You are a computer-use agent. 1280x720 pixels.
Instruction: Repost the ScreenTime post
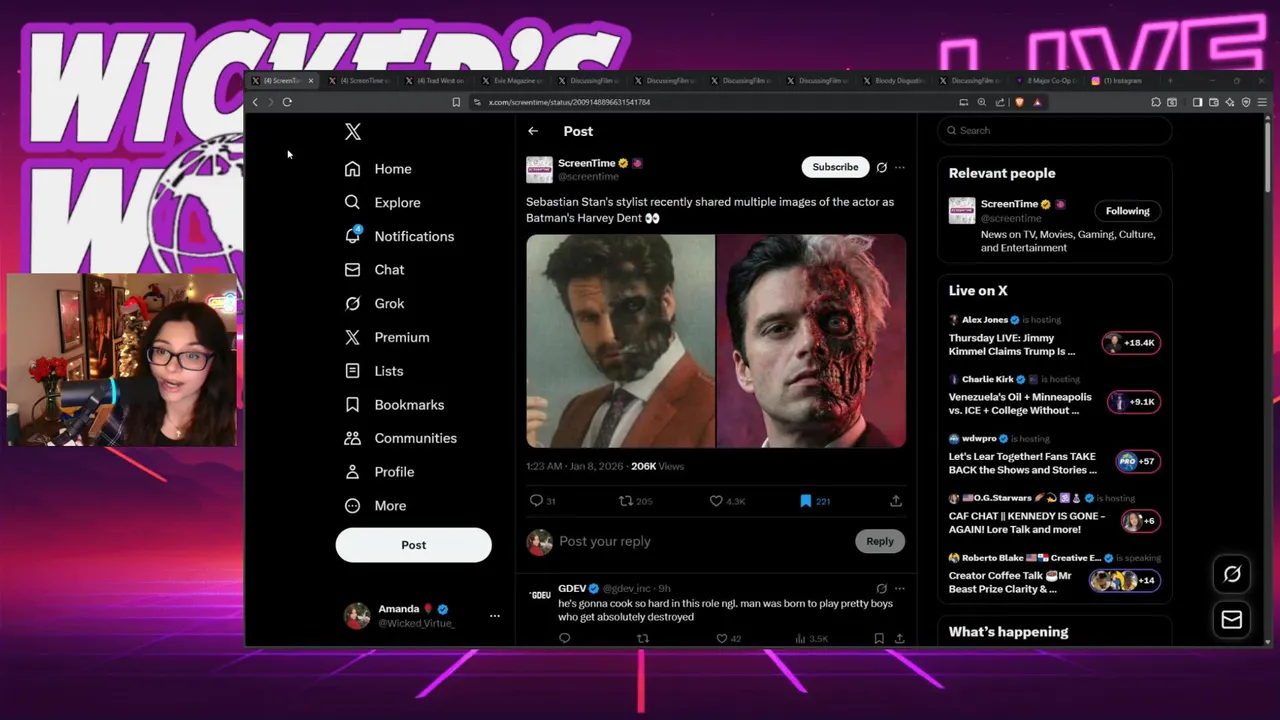click(x=635, y=501)
